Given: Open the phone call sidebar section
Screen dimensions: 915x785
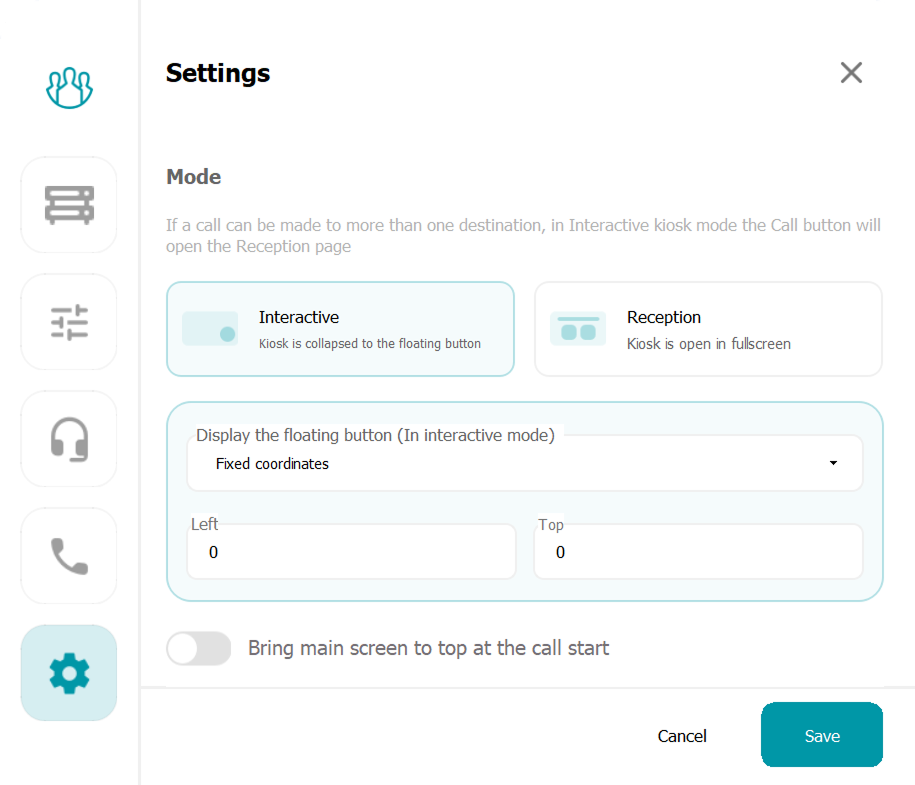Looking at the screenshot, I should click(69, 556).
